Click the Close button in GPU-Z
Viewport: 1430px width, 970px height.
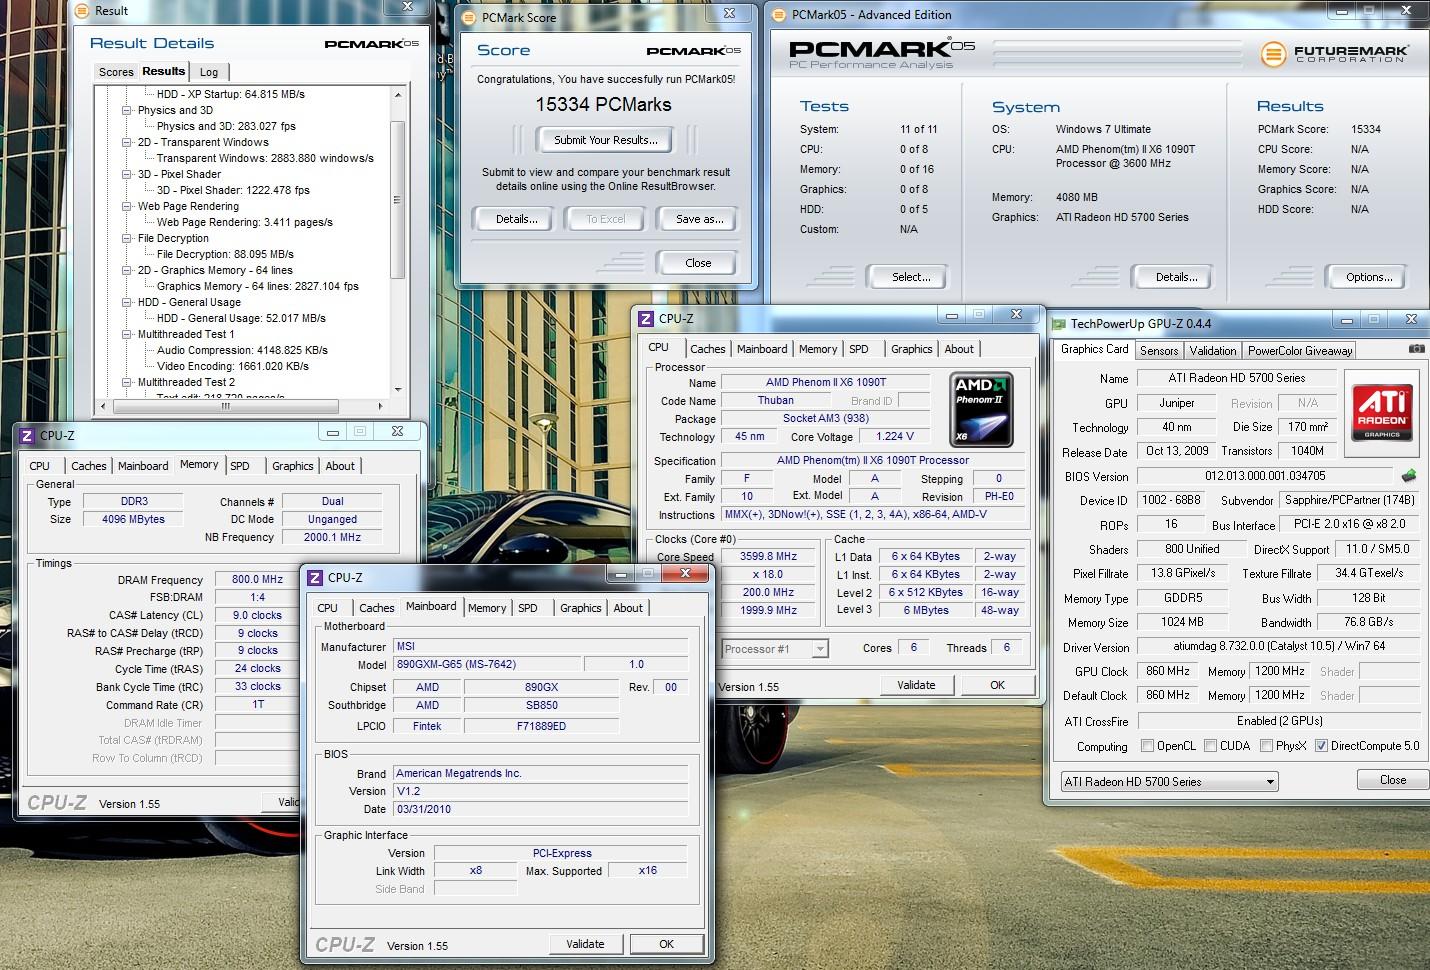click(1392, 780)
